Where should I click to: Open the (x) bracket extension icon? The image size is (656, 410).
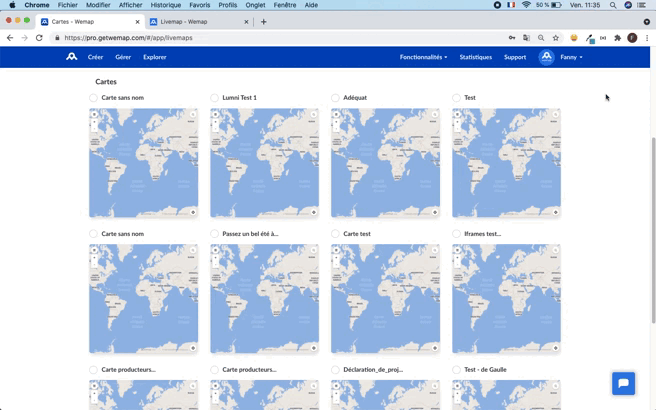pyautogui.click(x=603, y=38)
